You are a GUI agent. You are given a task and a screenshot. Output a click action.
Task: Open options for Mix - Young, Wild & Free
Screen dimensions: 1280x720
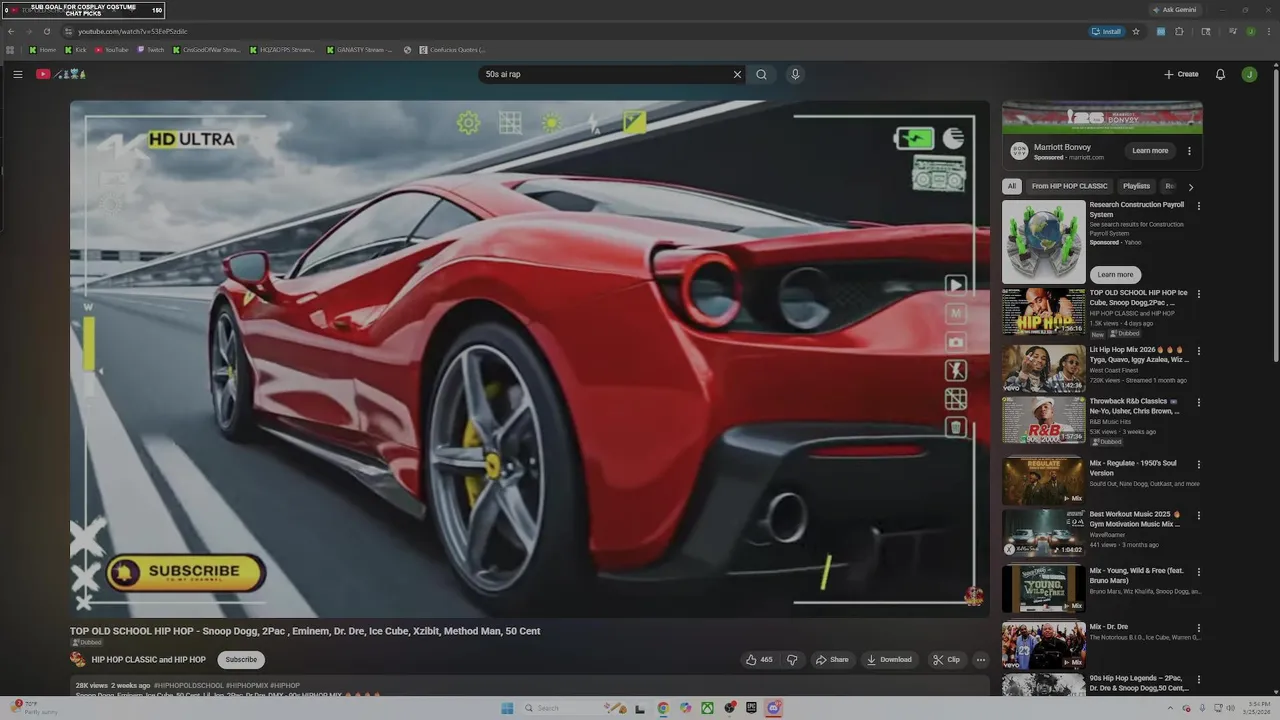pos(1199,572)
